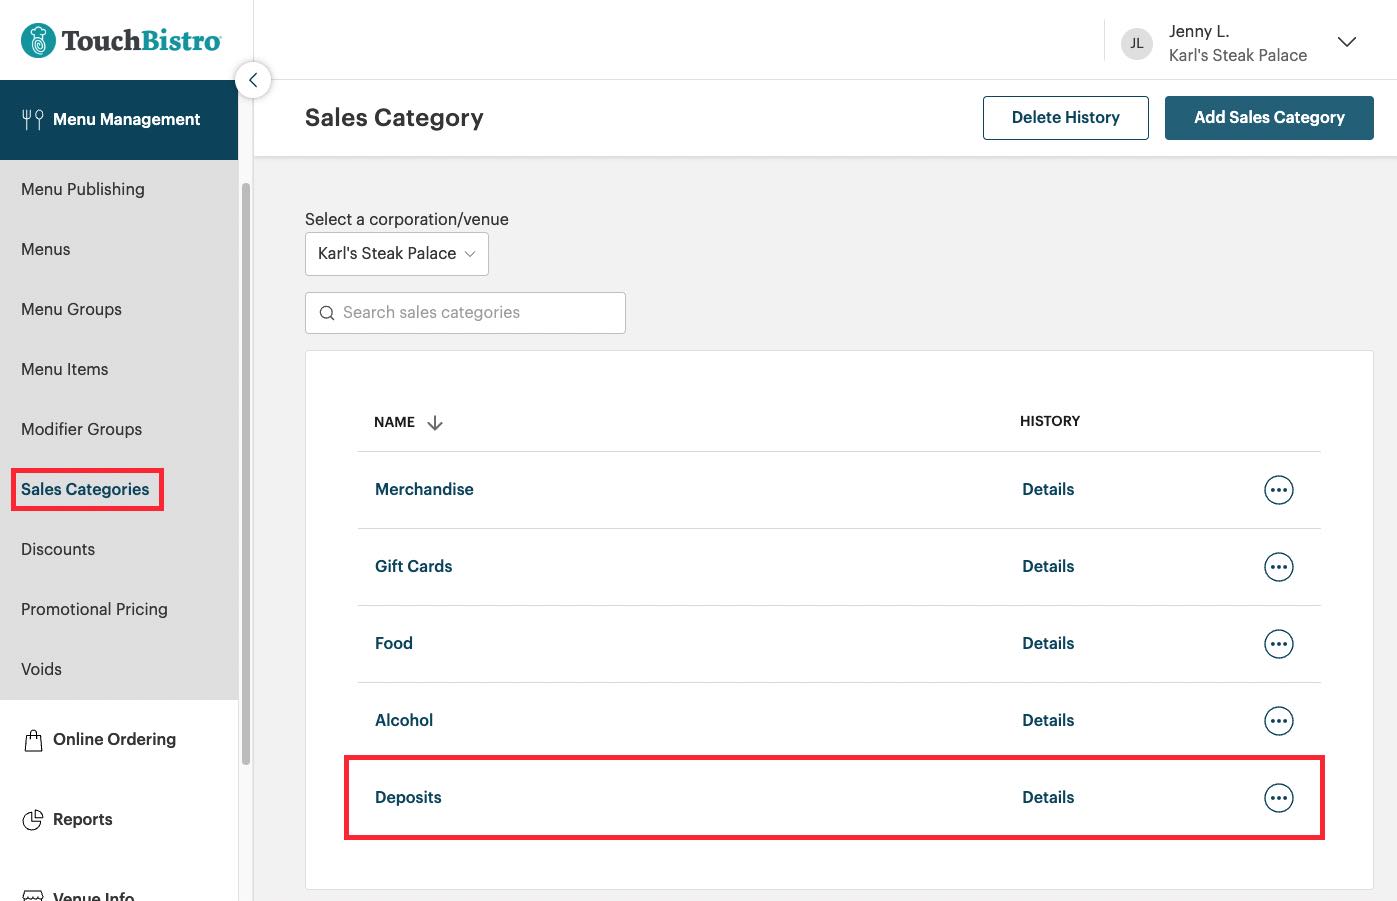
Task: Open Details for the Gift Cards category
Action: (x=1048, y=566)
